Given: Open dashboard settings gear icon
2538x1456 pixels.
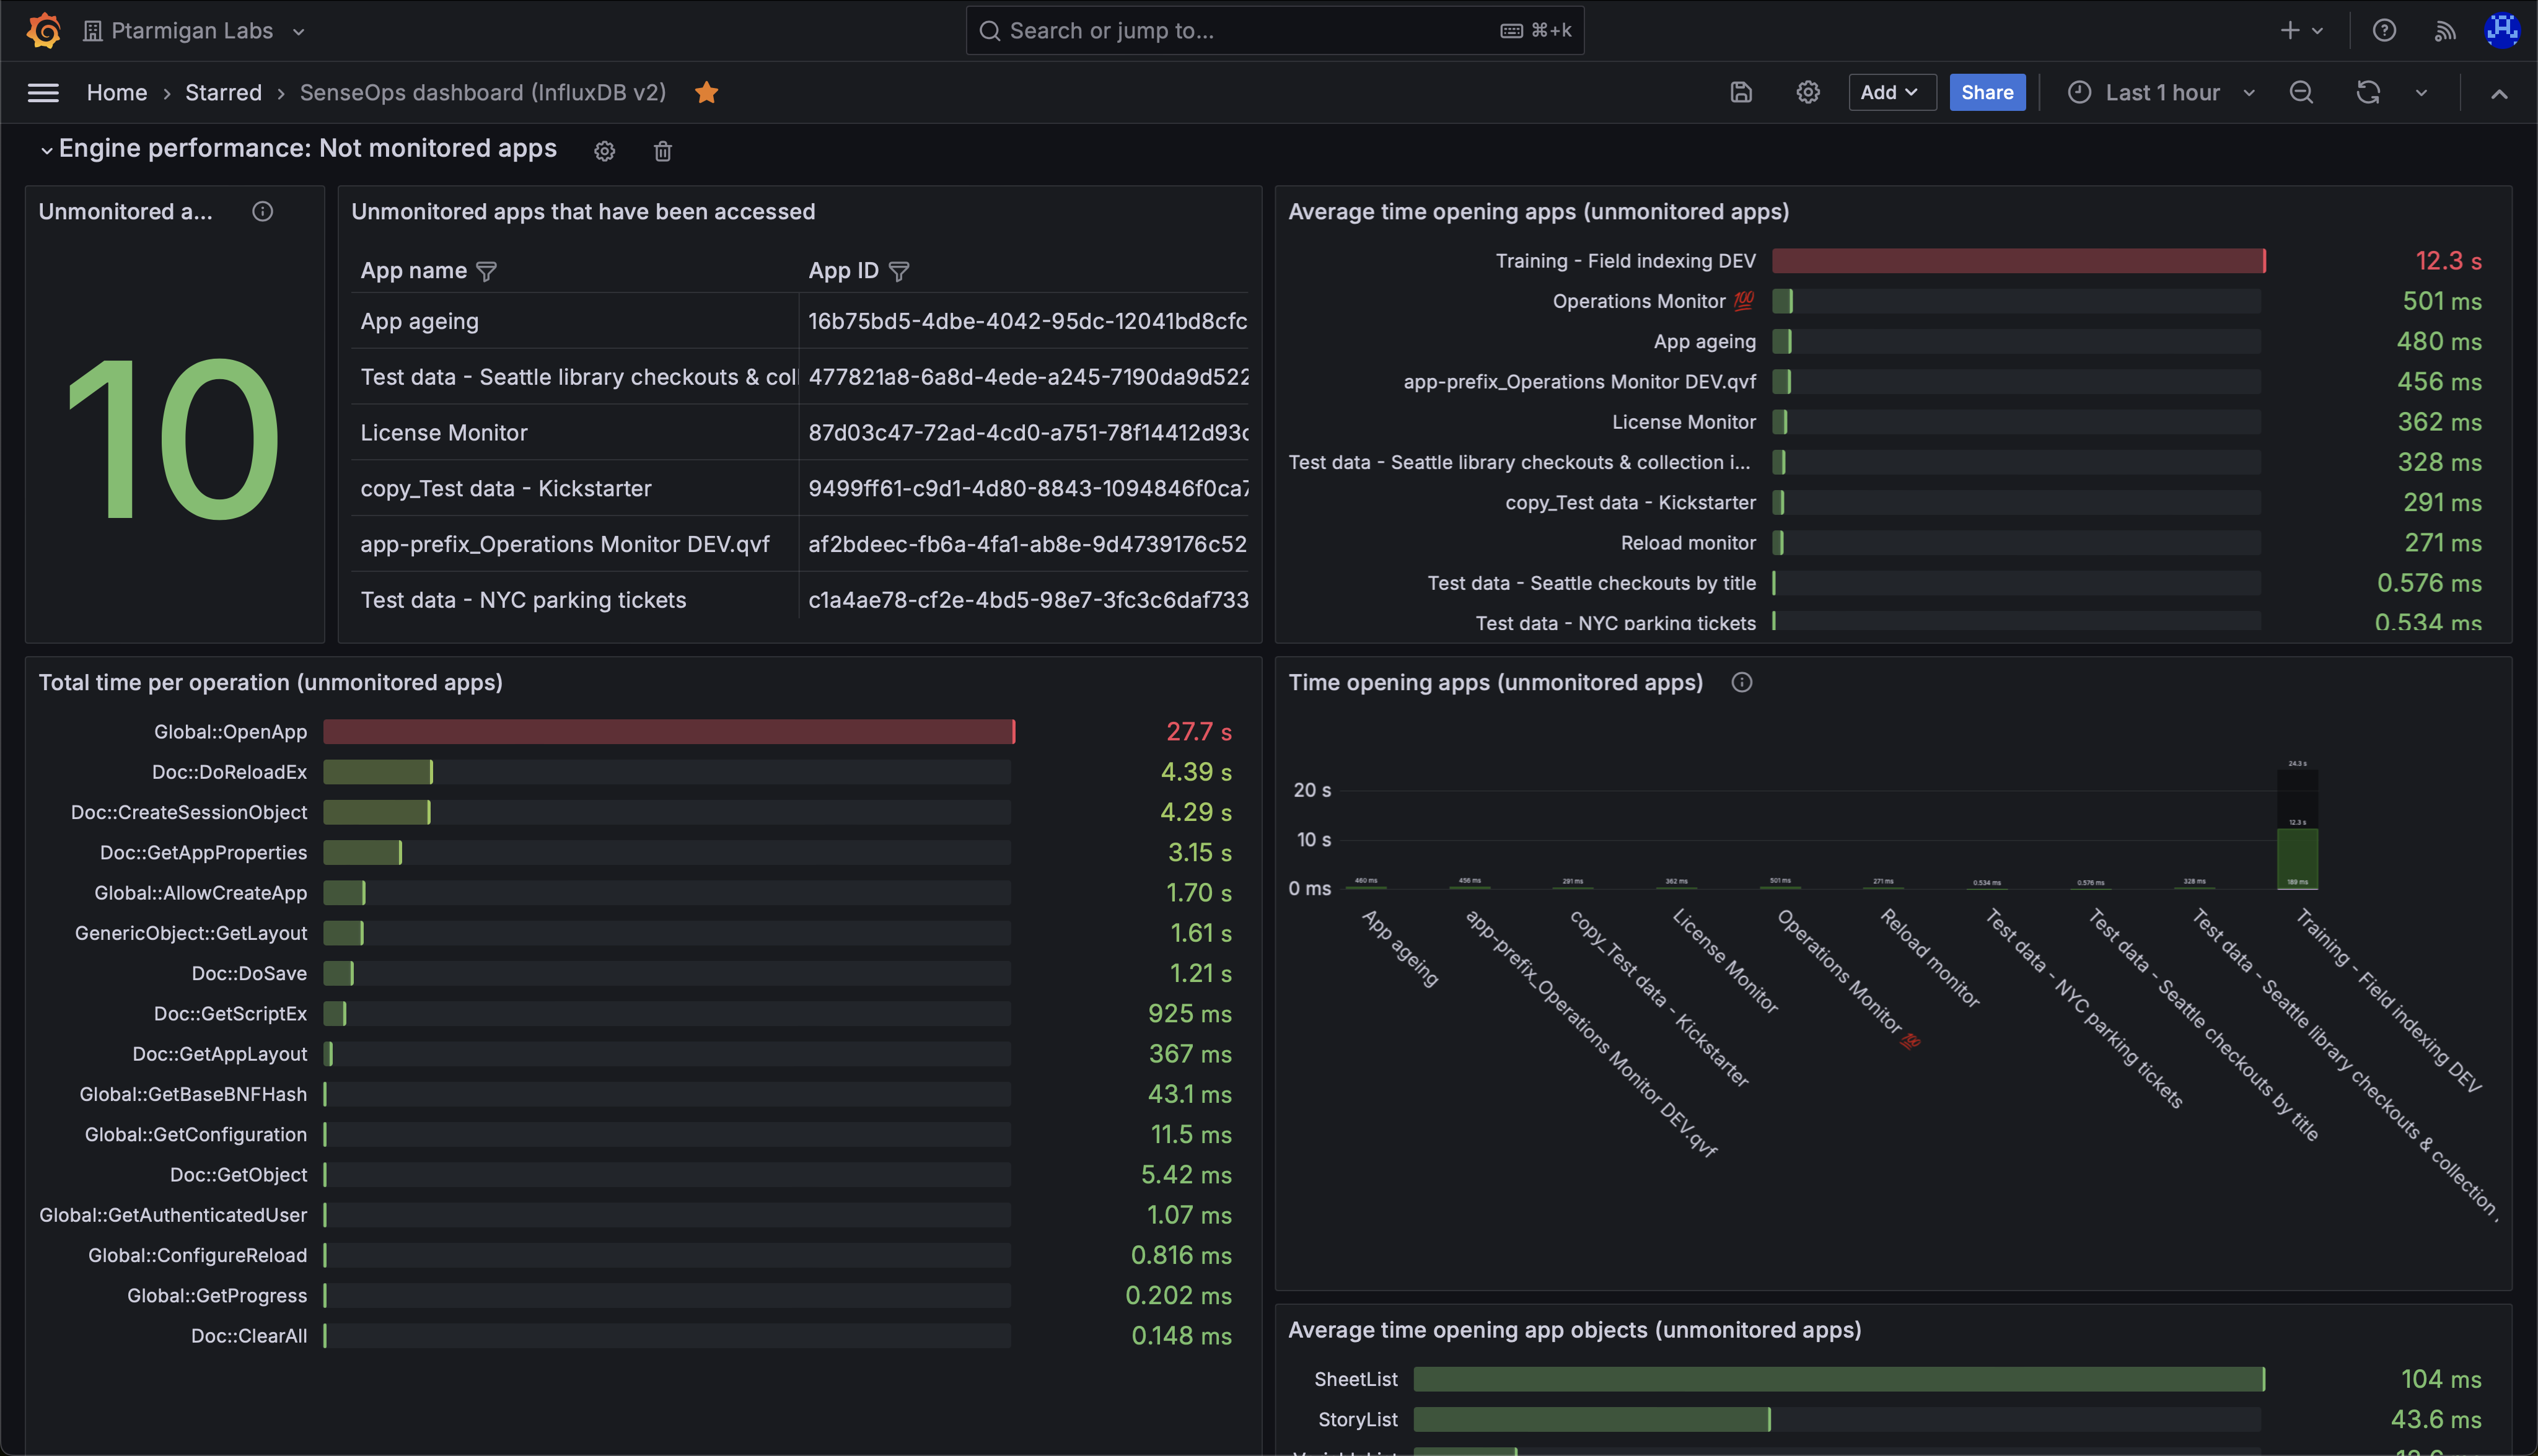Looking at the screenshot, I should [1807, 92].
